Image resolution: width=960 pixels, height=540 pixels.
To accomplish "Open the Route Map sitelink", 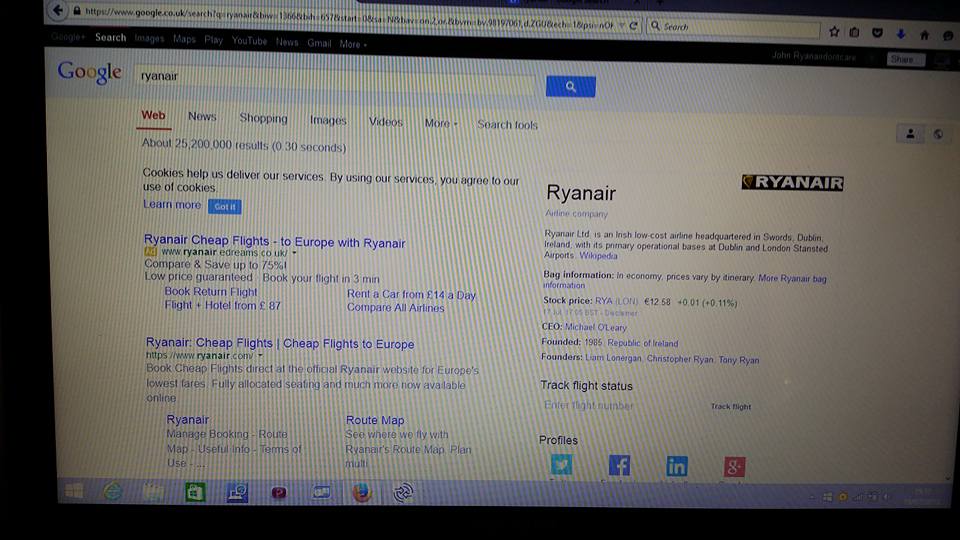I will pos(375,420).
